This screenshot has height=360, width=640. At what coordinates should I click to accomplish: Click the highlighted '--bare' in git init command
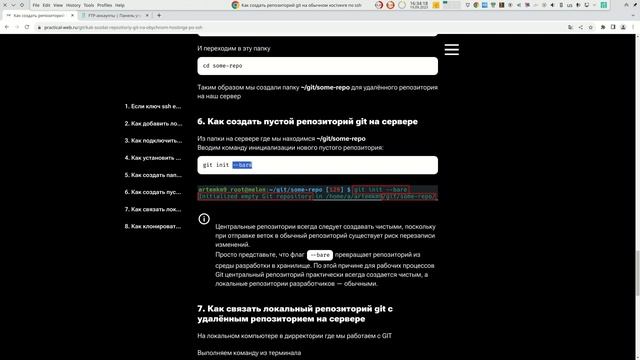242,165
